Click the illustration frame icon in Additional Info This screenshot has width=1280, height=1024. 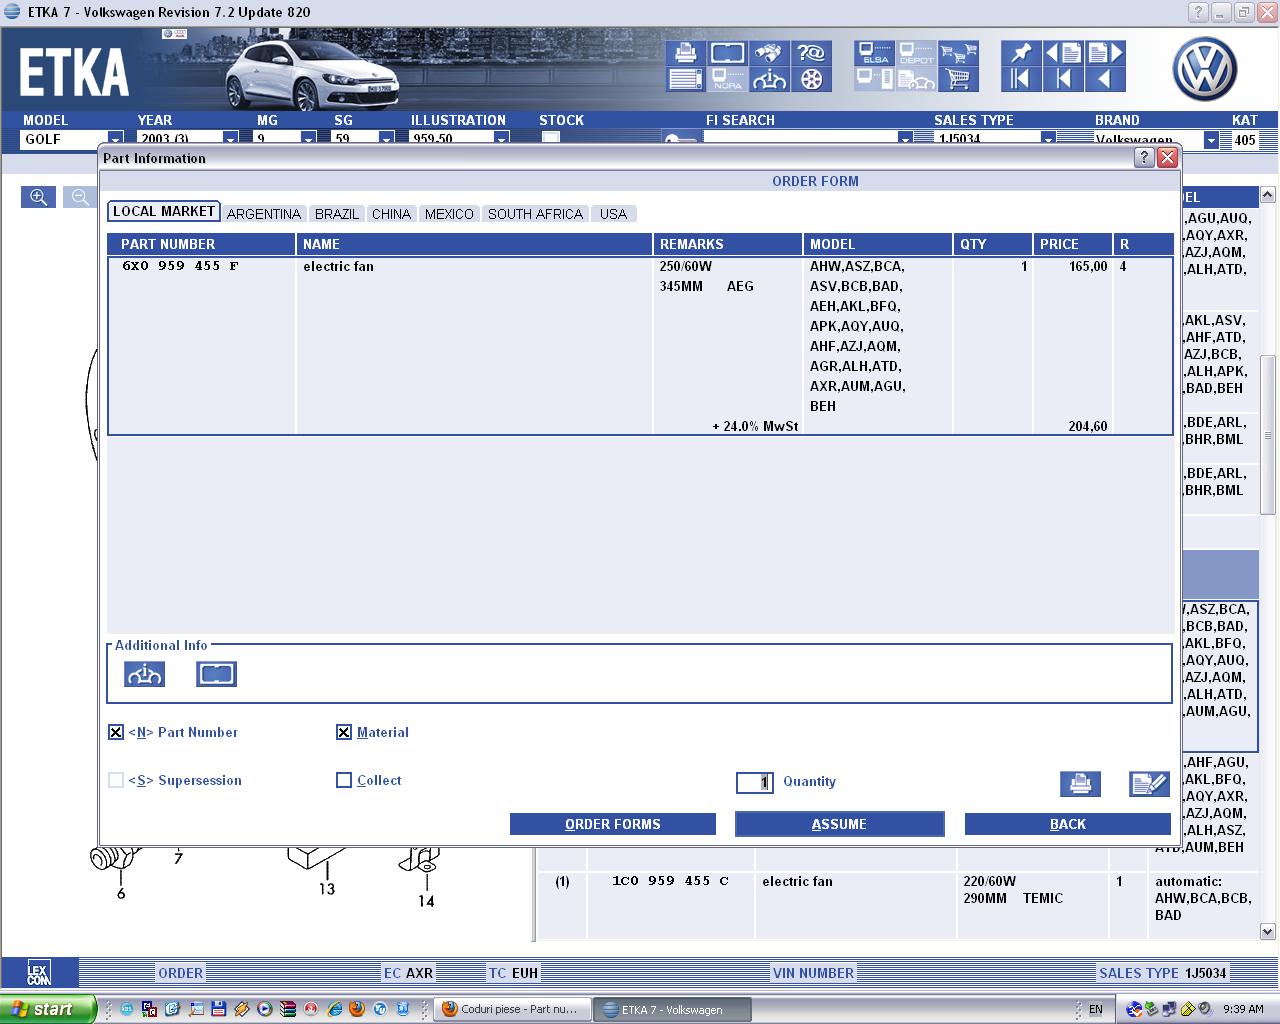(x=216, y=674)
